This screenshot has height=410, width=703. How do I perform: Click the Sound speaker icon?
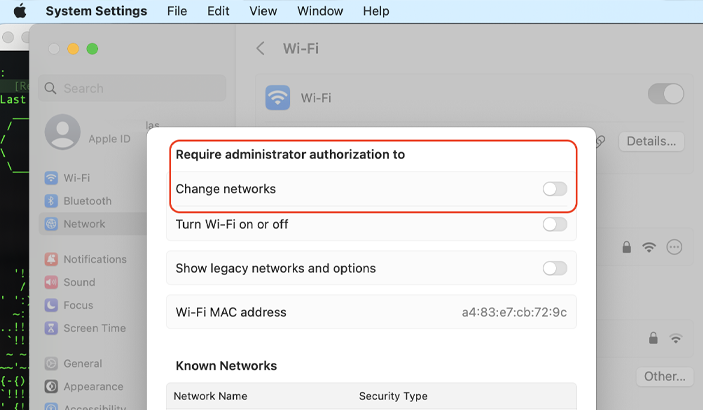(51, 282)
